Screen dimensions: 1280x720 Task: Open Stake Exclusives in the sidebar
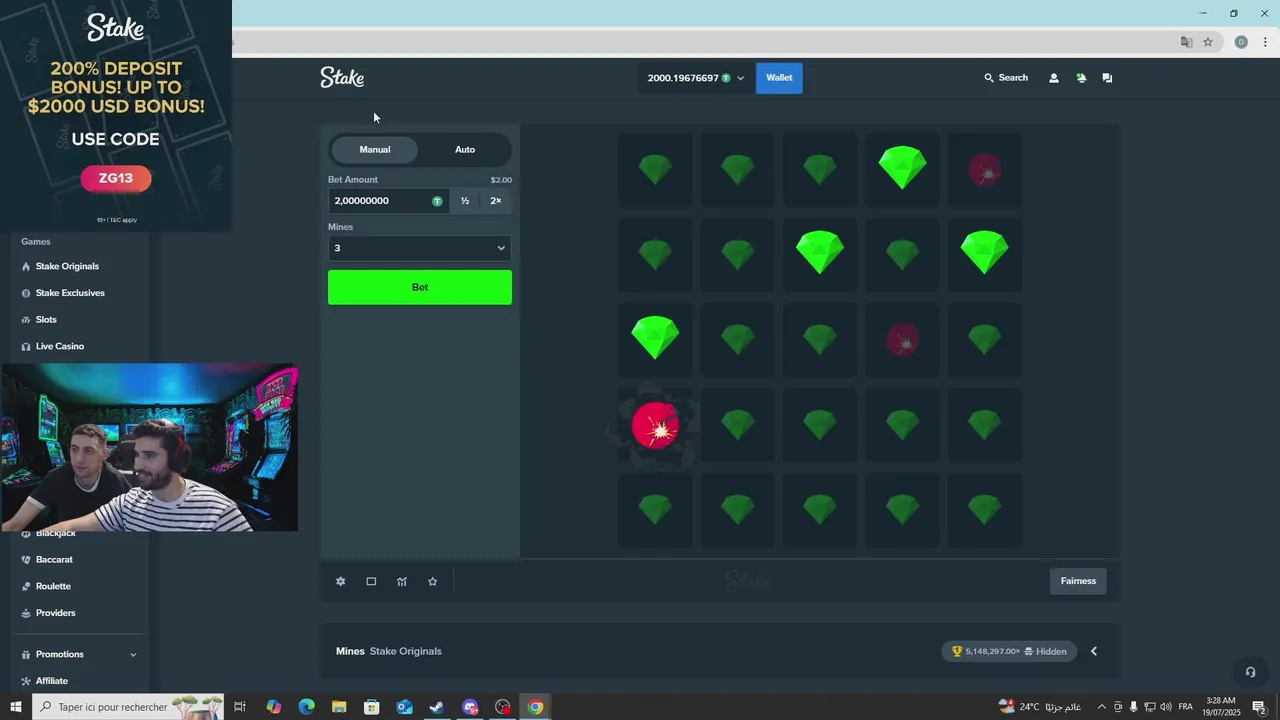[x=70, y=293]
